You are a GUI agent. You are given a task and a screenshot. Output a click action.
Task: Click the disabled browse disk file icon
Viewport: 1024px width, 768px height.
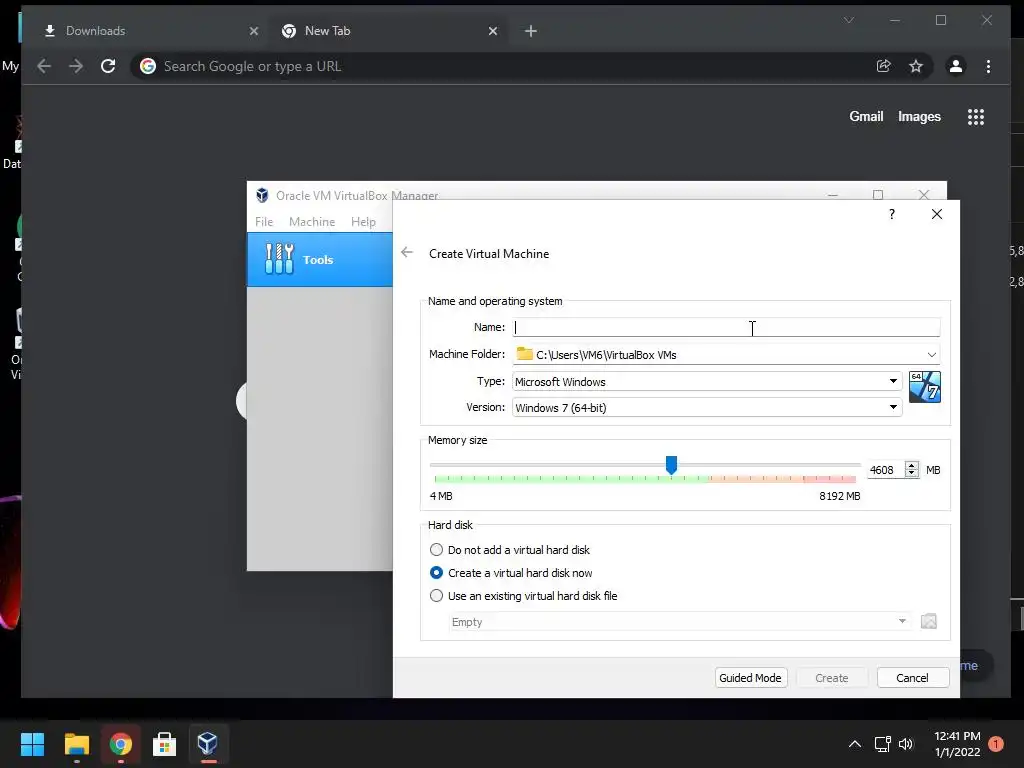point(928,621)
